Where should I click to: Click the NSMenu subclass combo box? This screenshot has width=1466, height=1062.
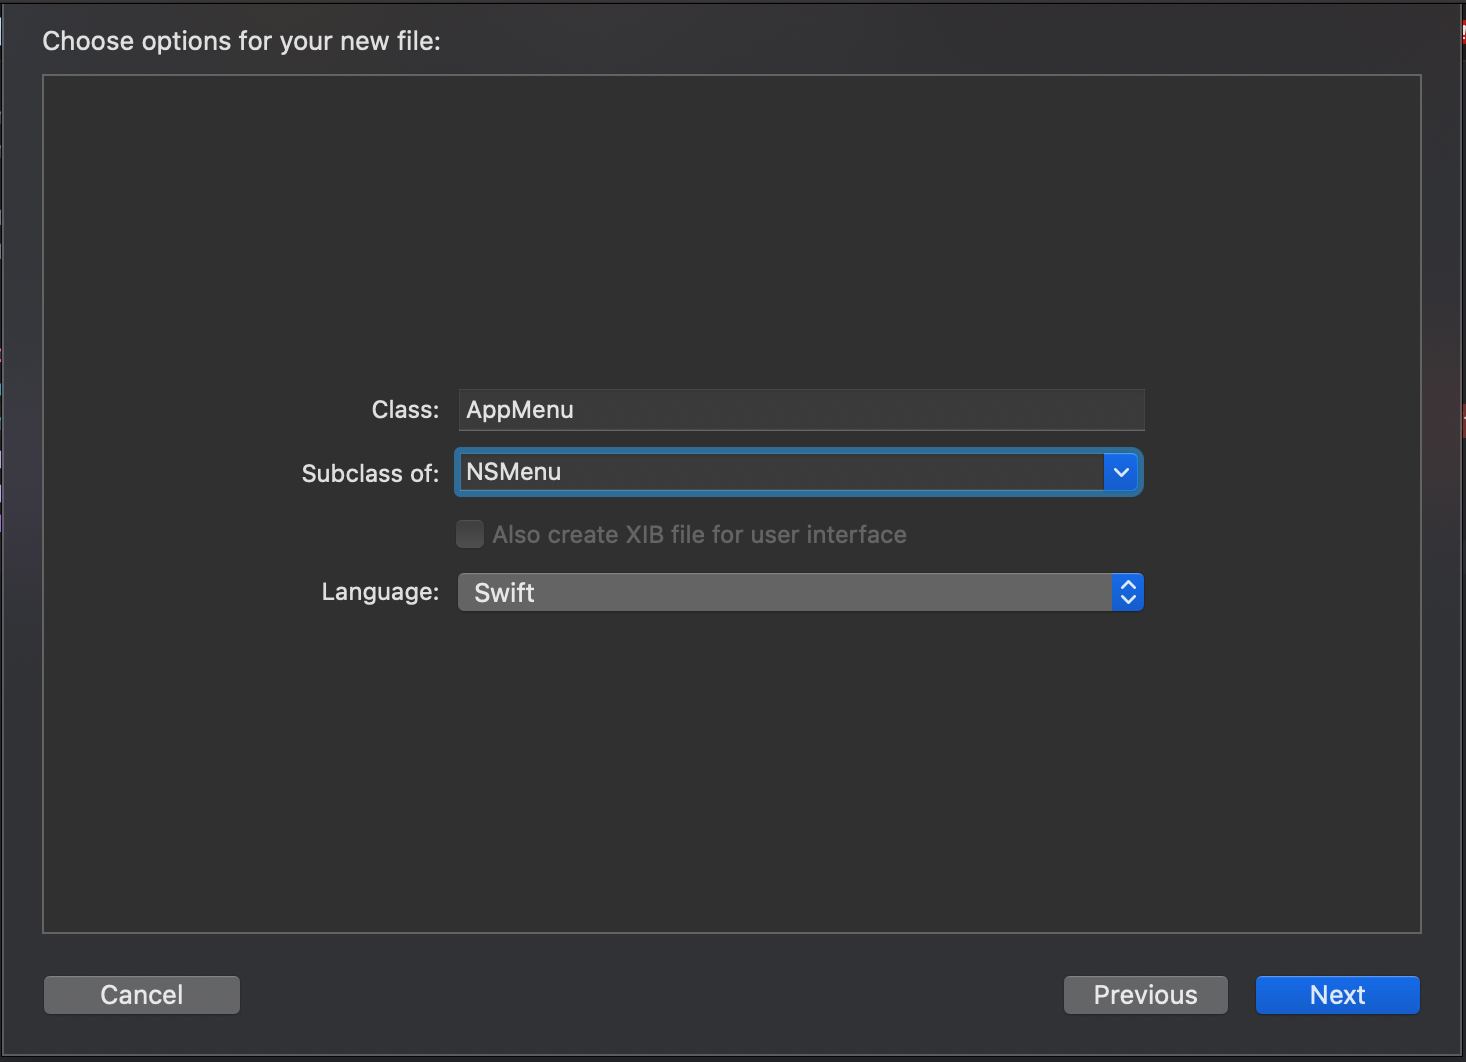coord(780,472)
